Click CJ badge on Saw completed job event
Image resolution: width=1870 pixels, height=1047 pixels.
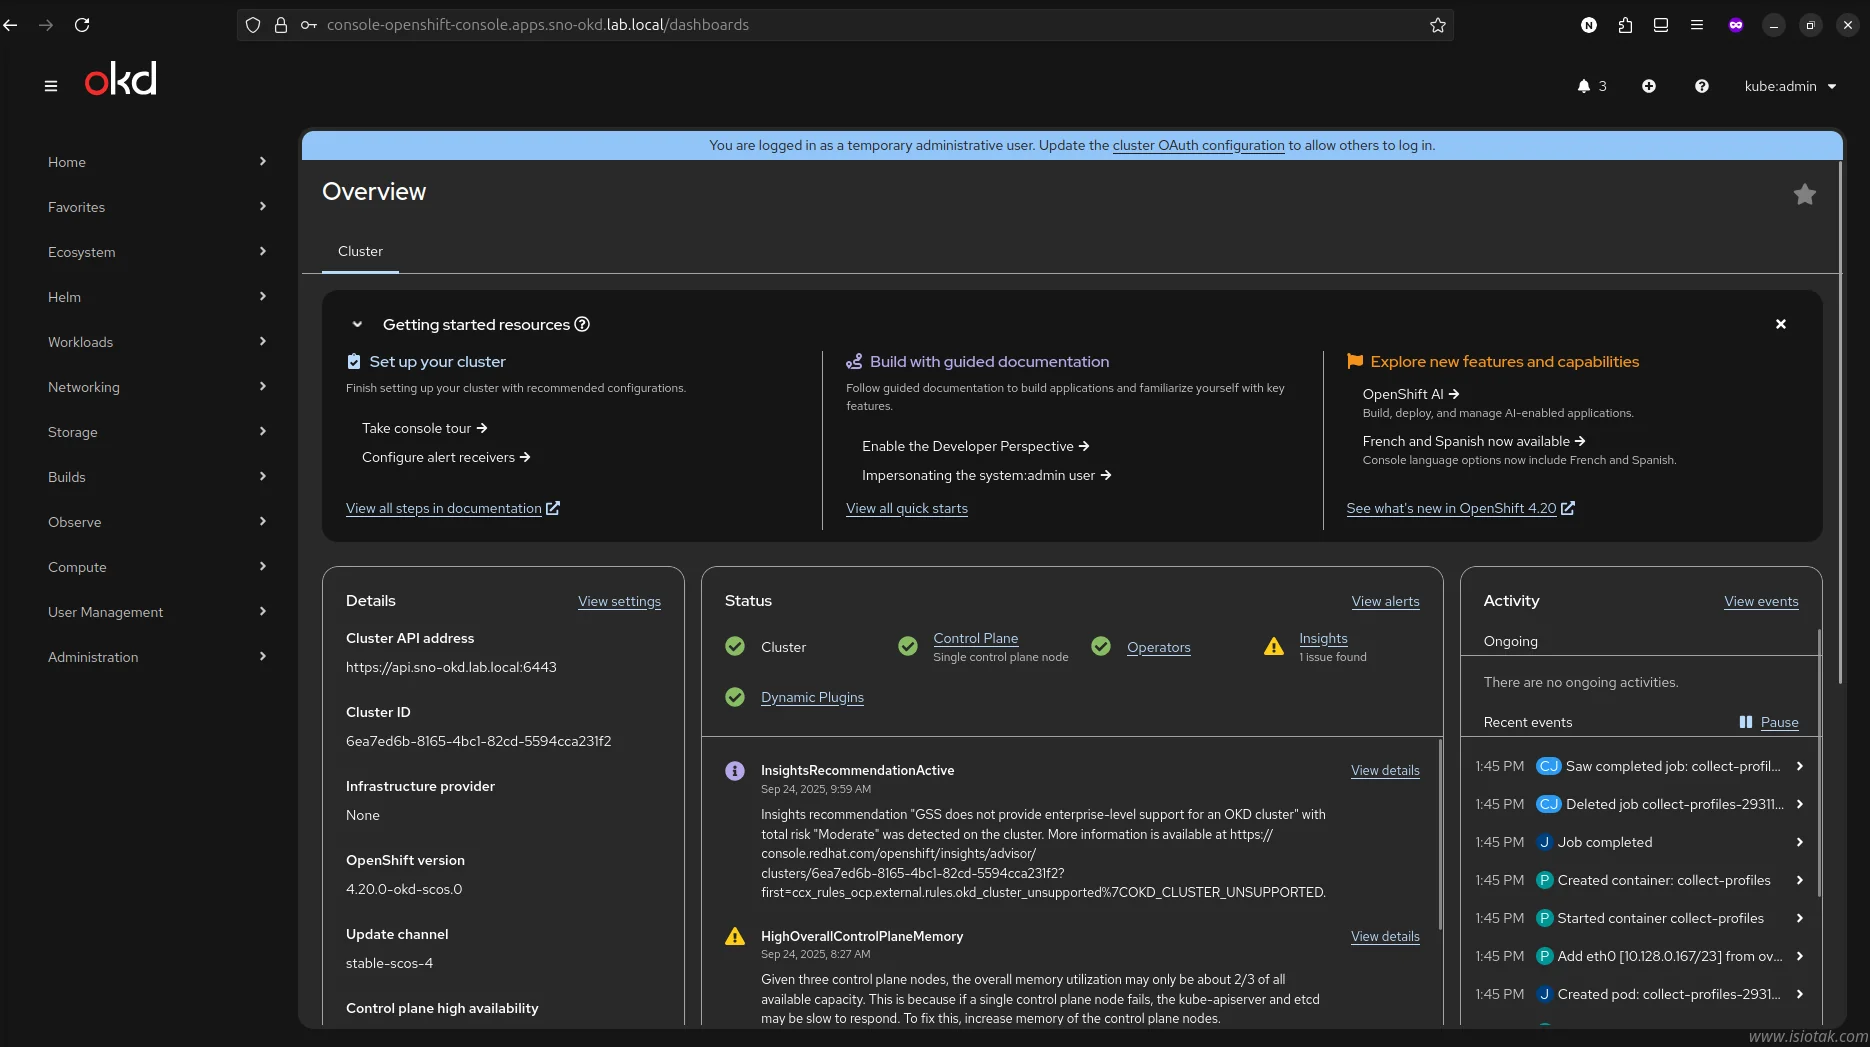click(x=1548, y=766)
